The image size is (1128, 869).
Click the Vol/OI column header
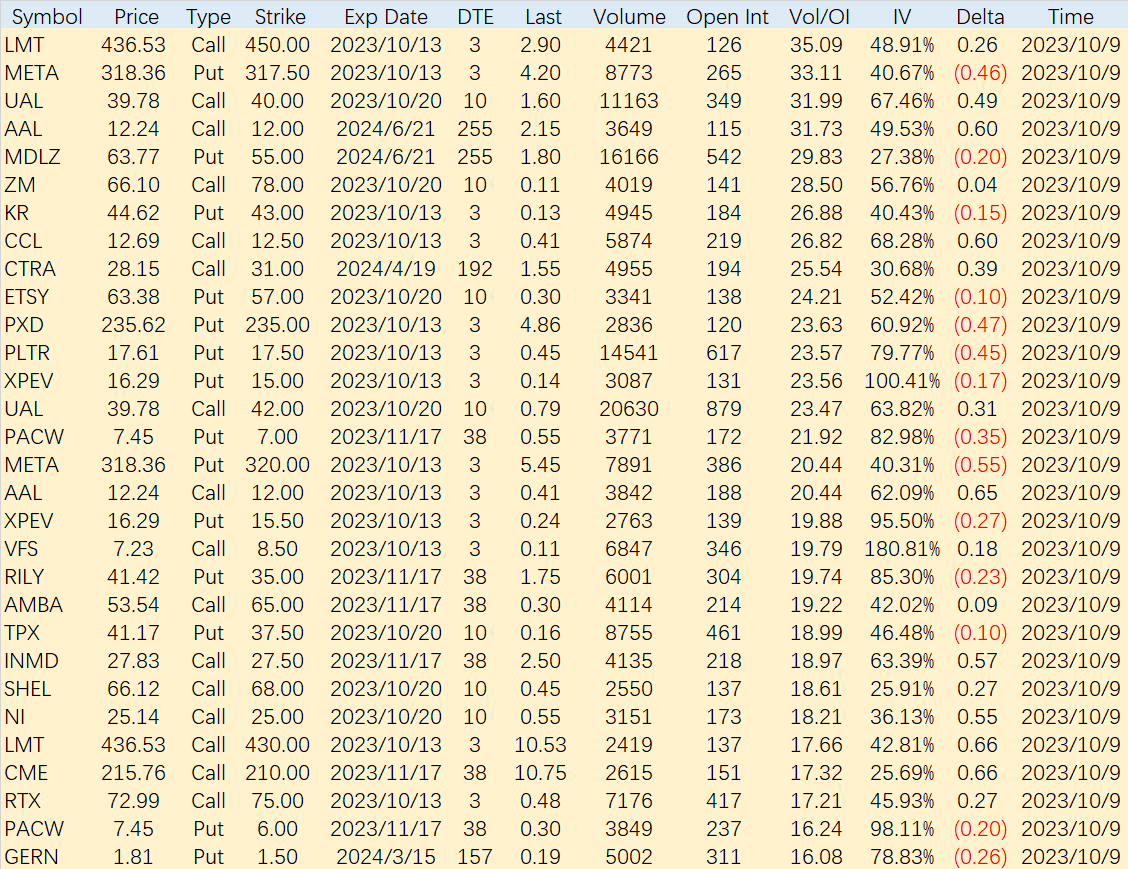pos(819,17)
